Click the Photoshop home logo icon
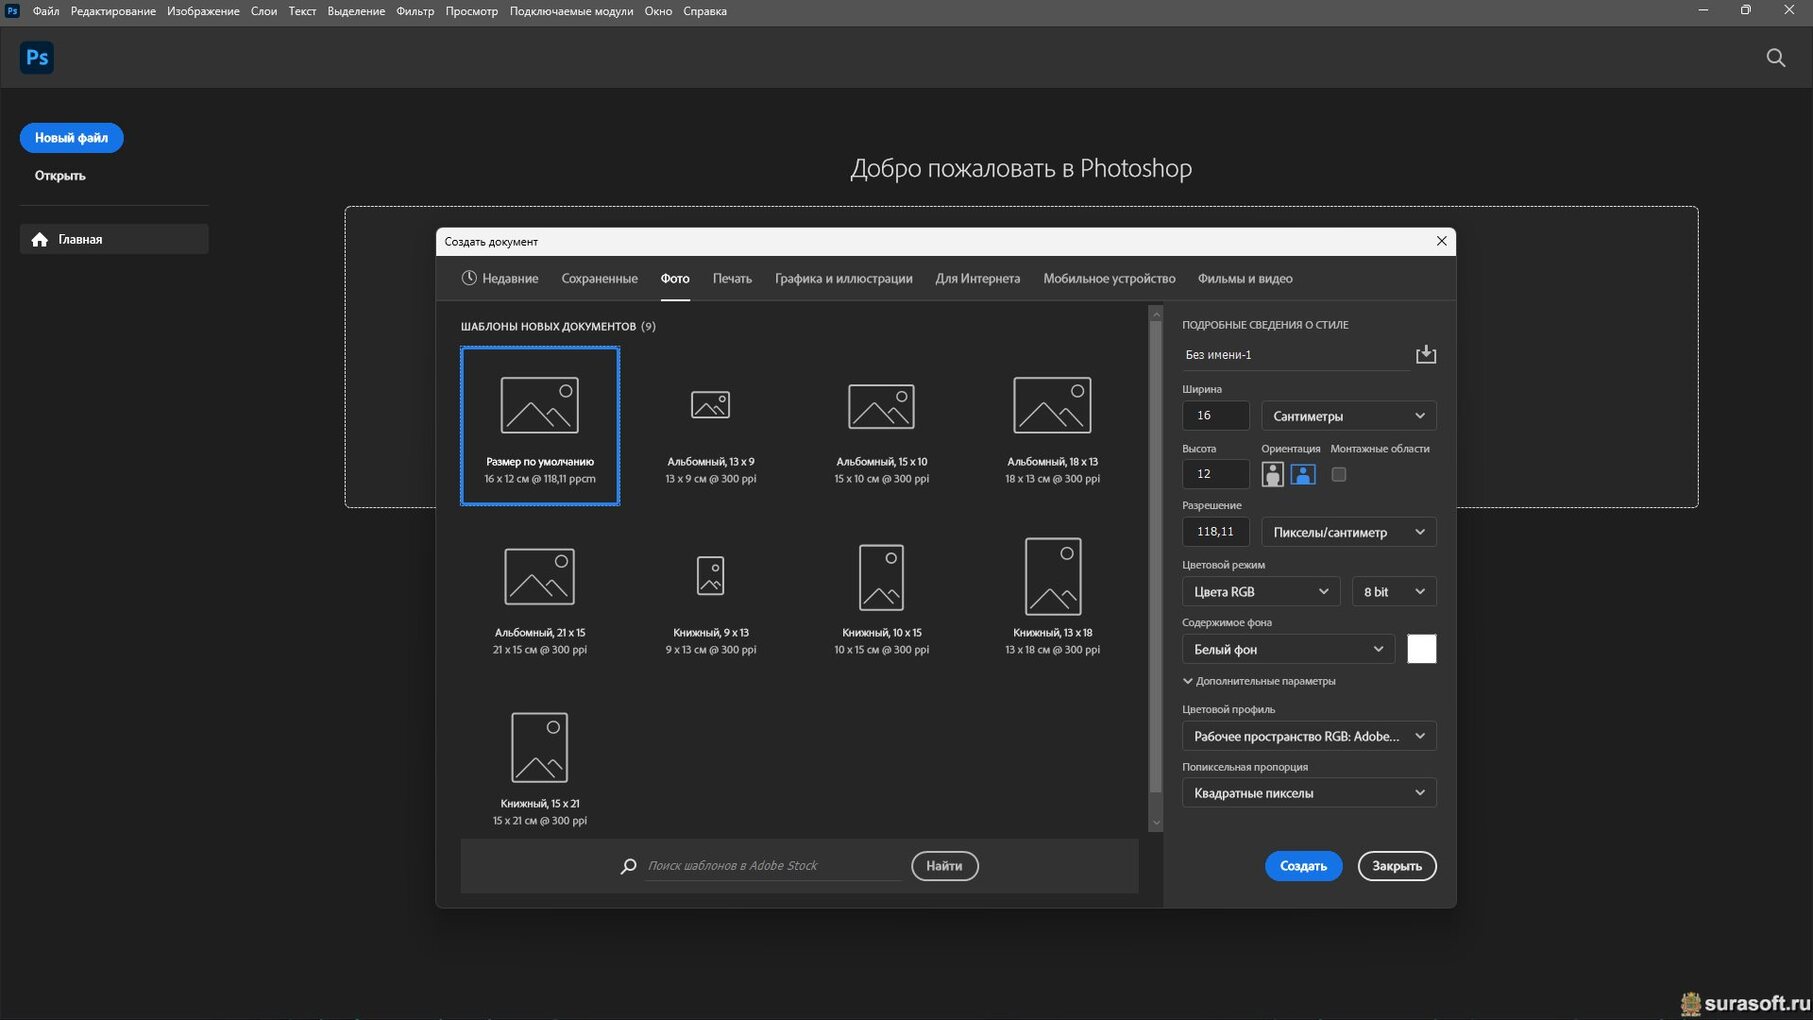 (x=37, y=57)
